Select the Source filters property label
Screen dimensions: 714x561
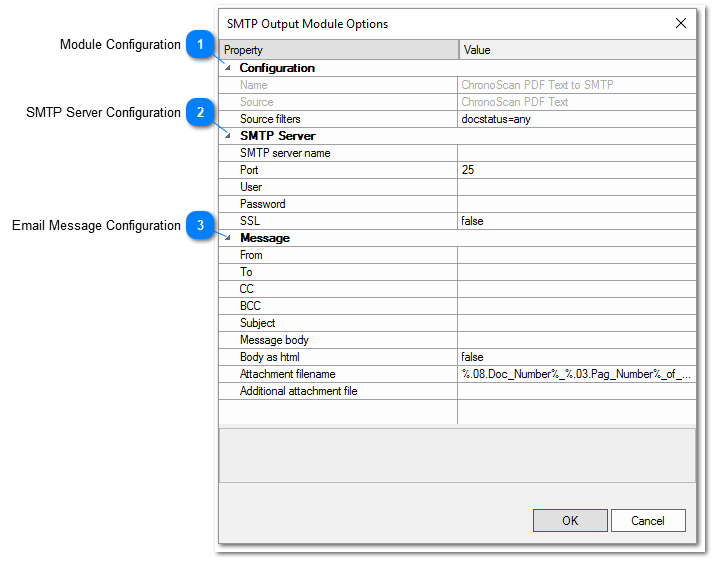click(x=270, y=119)
